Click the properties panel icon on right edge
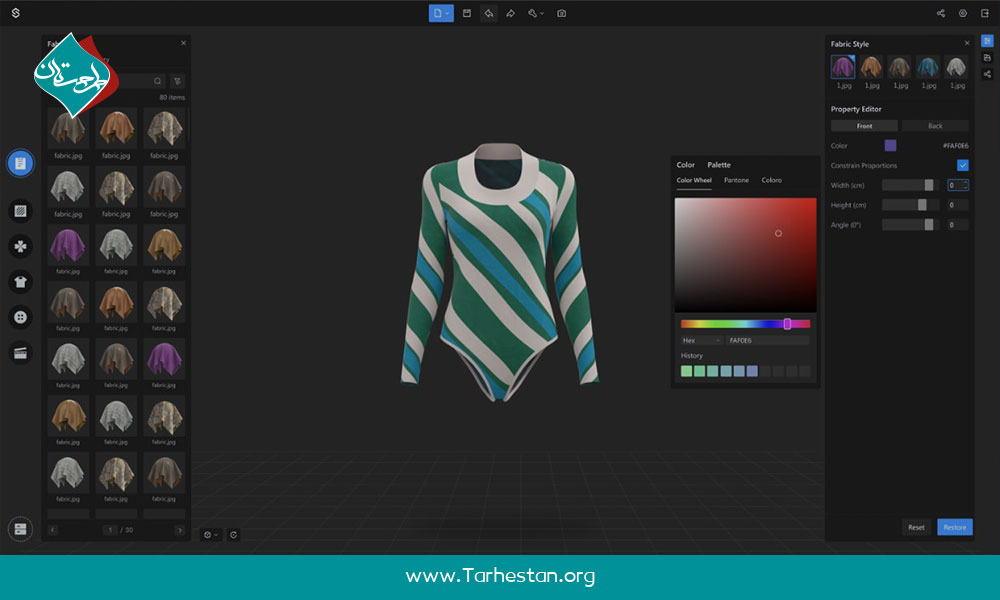1000x600 pixels. 987,41
